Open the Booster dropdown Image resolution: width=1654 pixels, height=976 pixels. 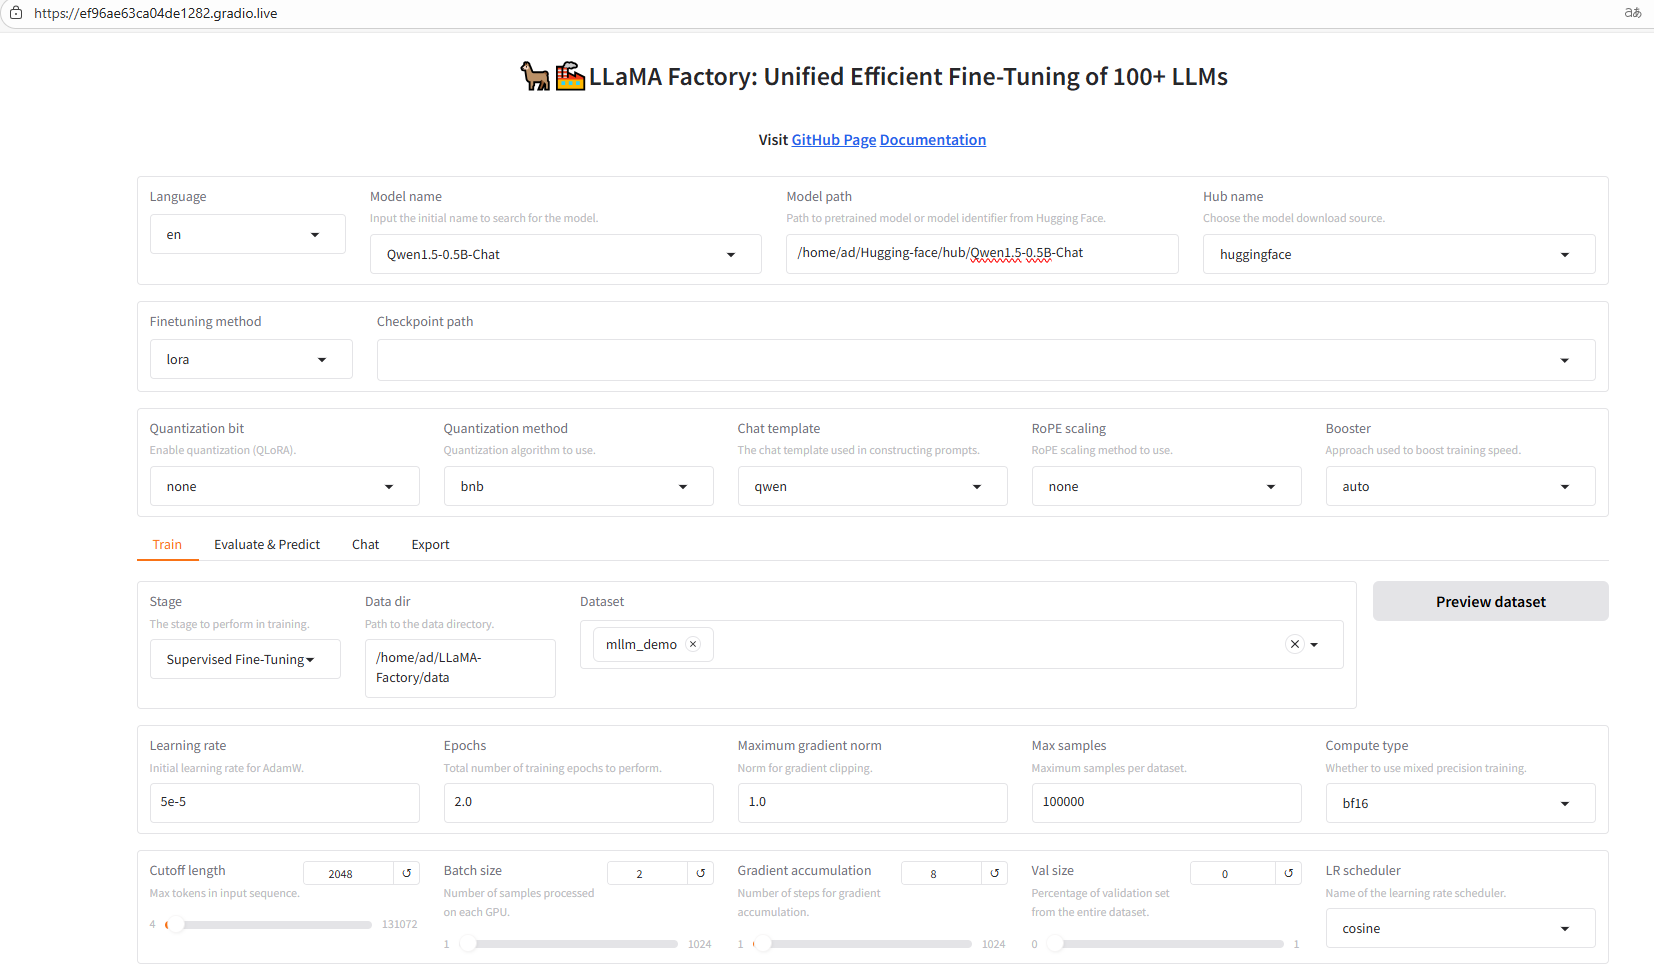click(x=1460, y=486)
